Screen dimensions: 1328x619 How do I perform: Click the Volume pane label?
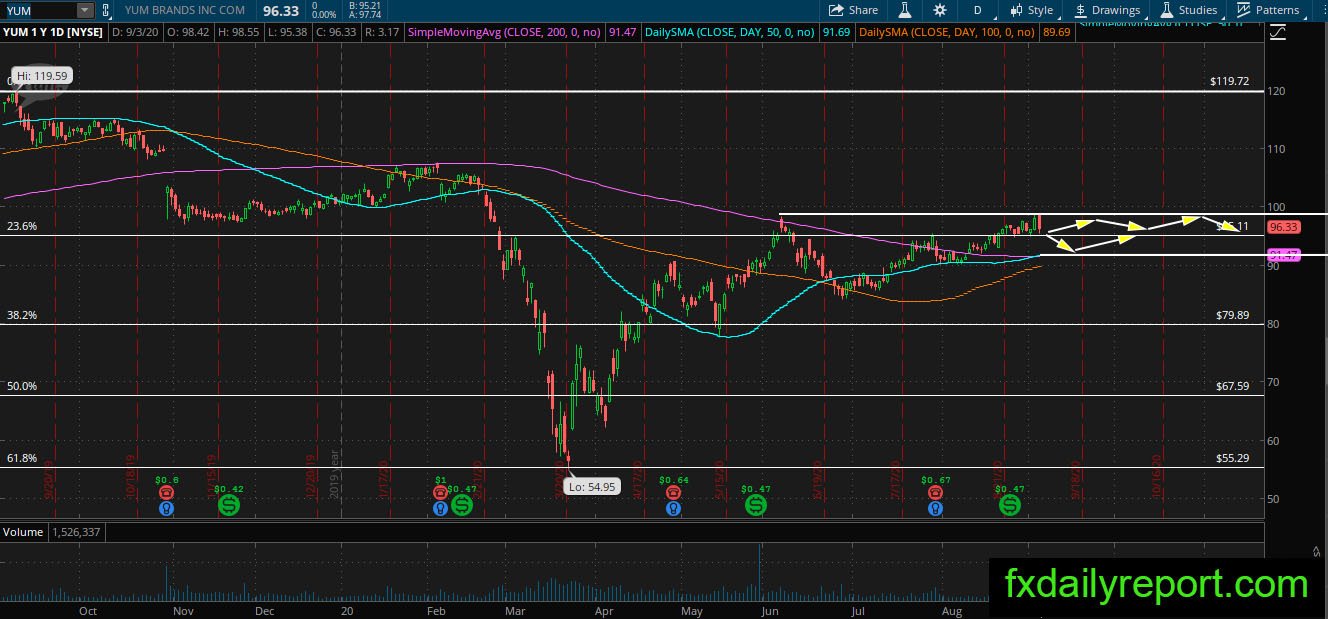coord(22,532)
